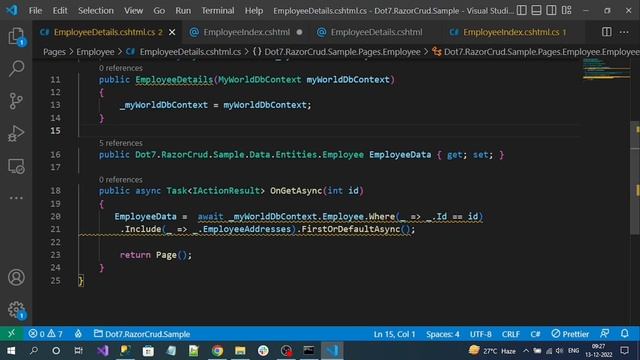Open Google Chrome from taskbar
Image resolution: width=640 pixels, height=360 pixels.
pos(217,351)
